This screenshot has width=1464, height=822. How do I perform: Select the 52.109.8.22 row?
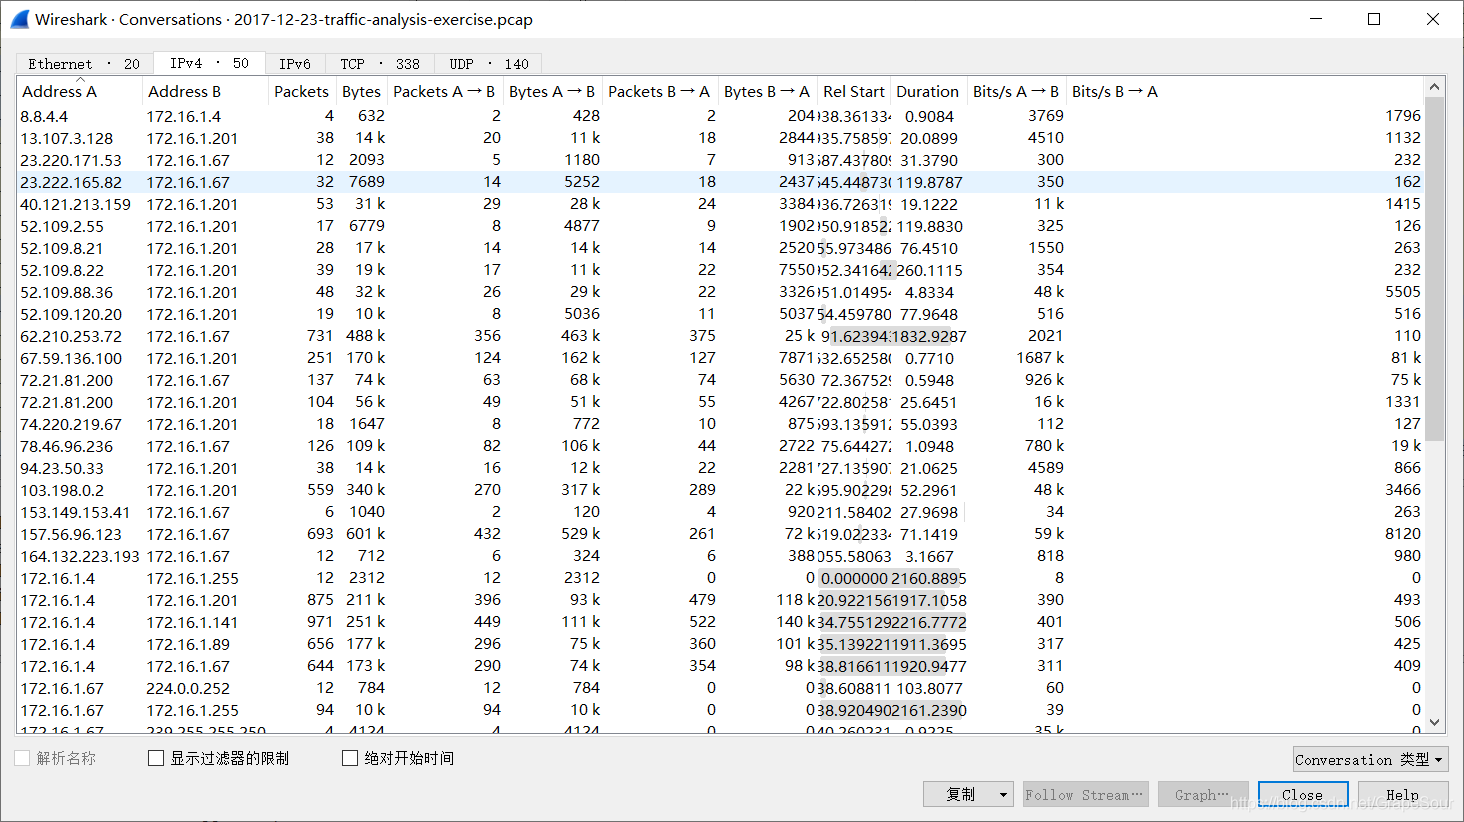721,270
